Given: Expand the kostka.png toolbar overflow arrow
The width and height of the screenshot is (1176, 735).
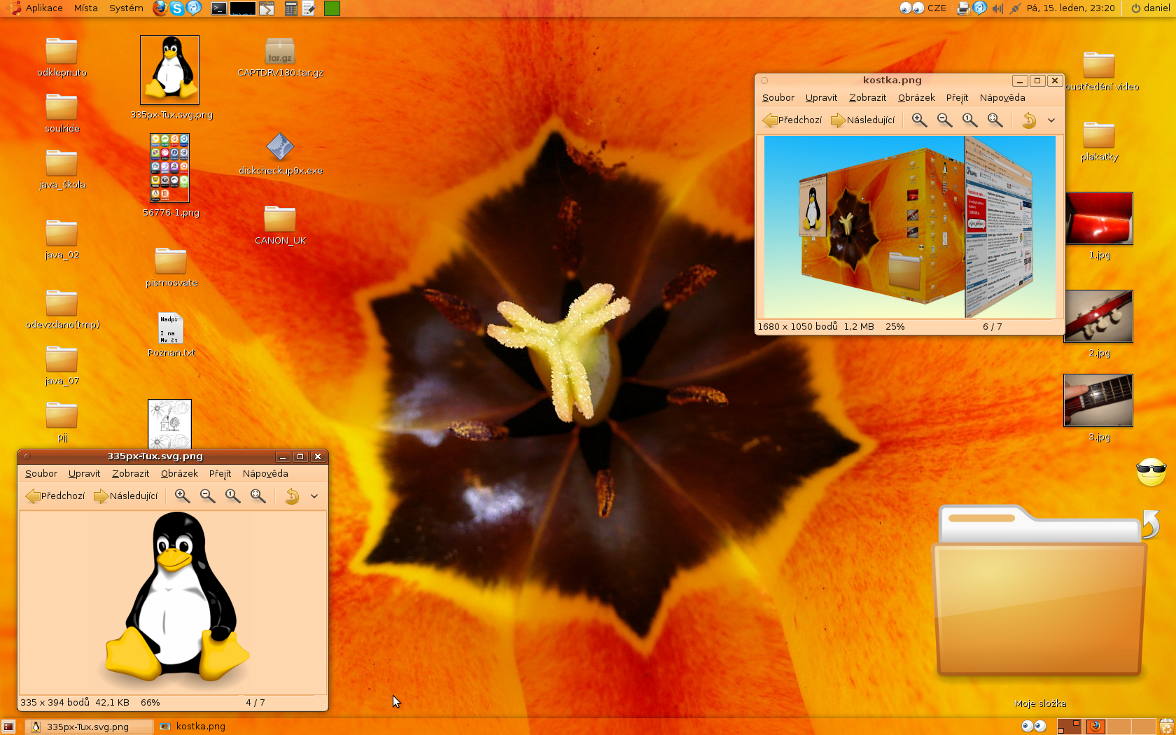Looking at the screenshot, I should coord(1051,120).
